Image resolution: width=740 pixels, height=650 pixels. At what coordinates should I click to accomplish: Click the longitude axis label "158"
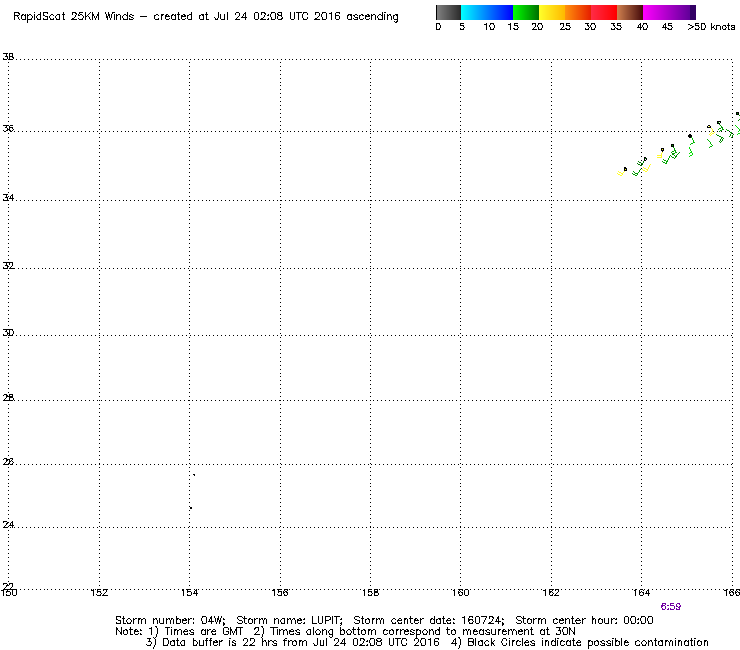[x=370, y=592]
